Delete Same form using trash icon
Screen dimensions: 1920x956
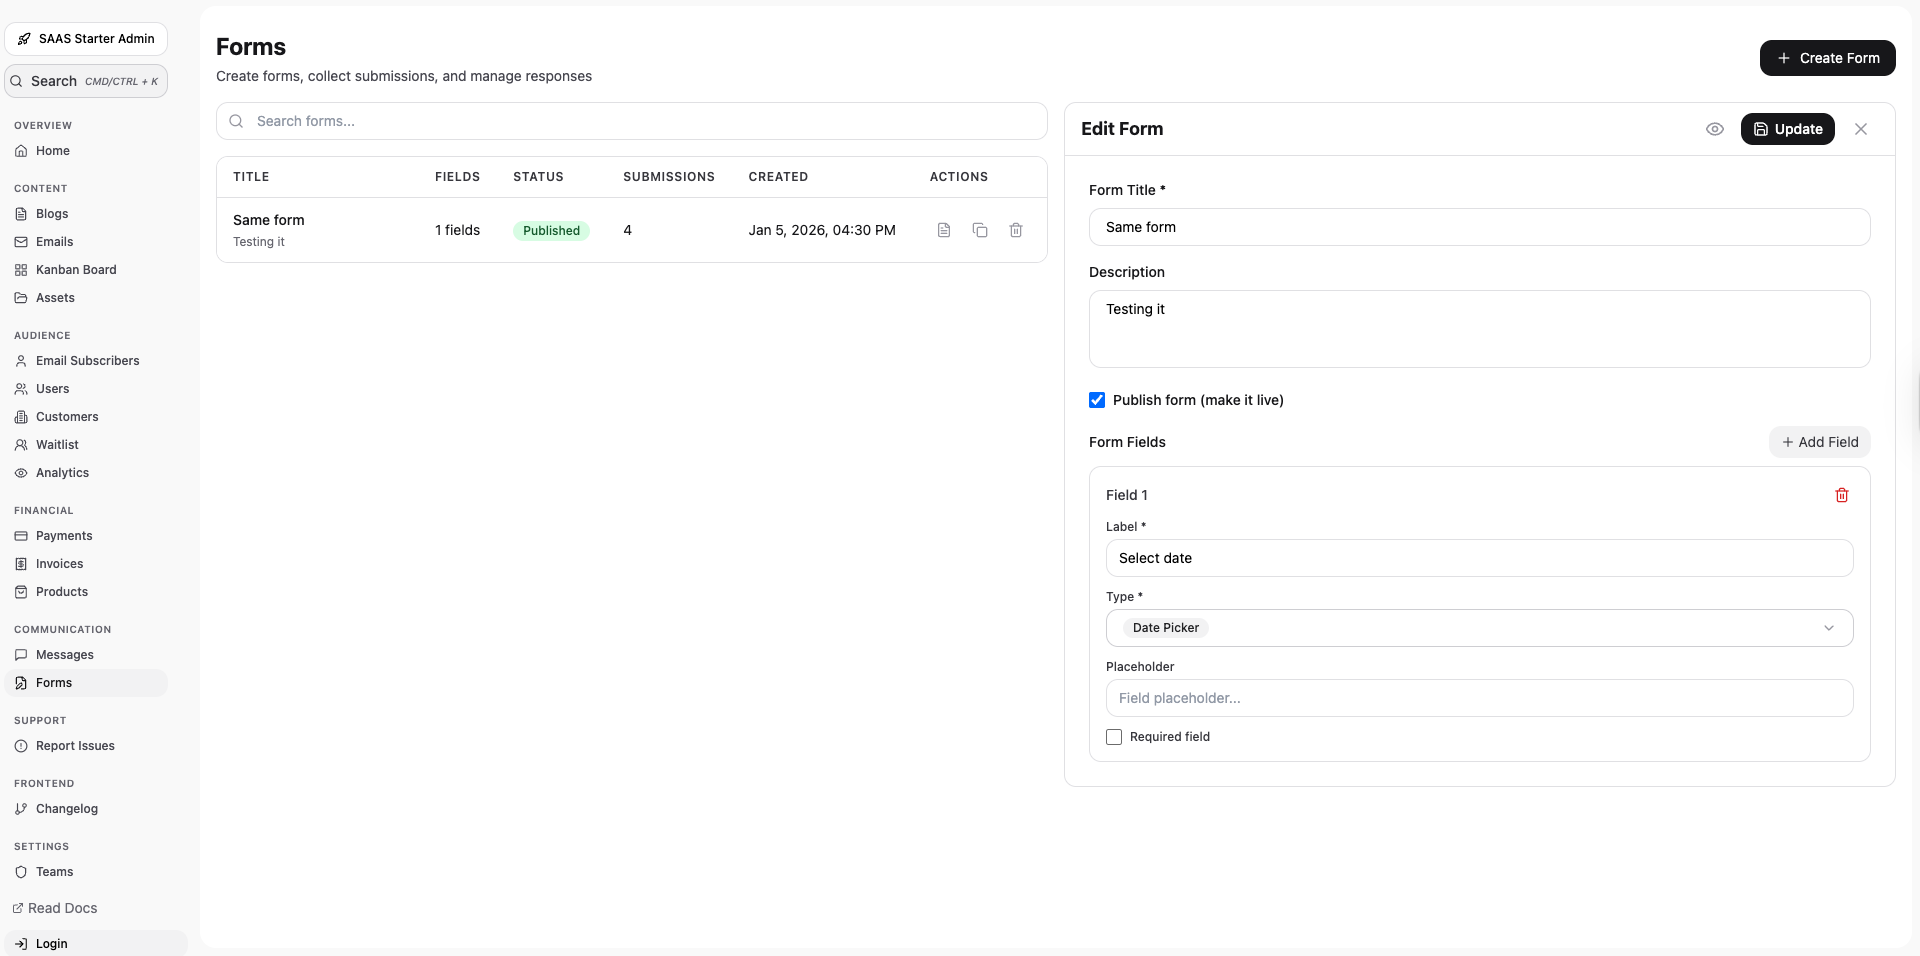coord(1016,230)
